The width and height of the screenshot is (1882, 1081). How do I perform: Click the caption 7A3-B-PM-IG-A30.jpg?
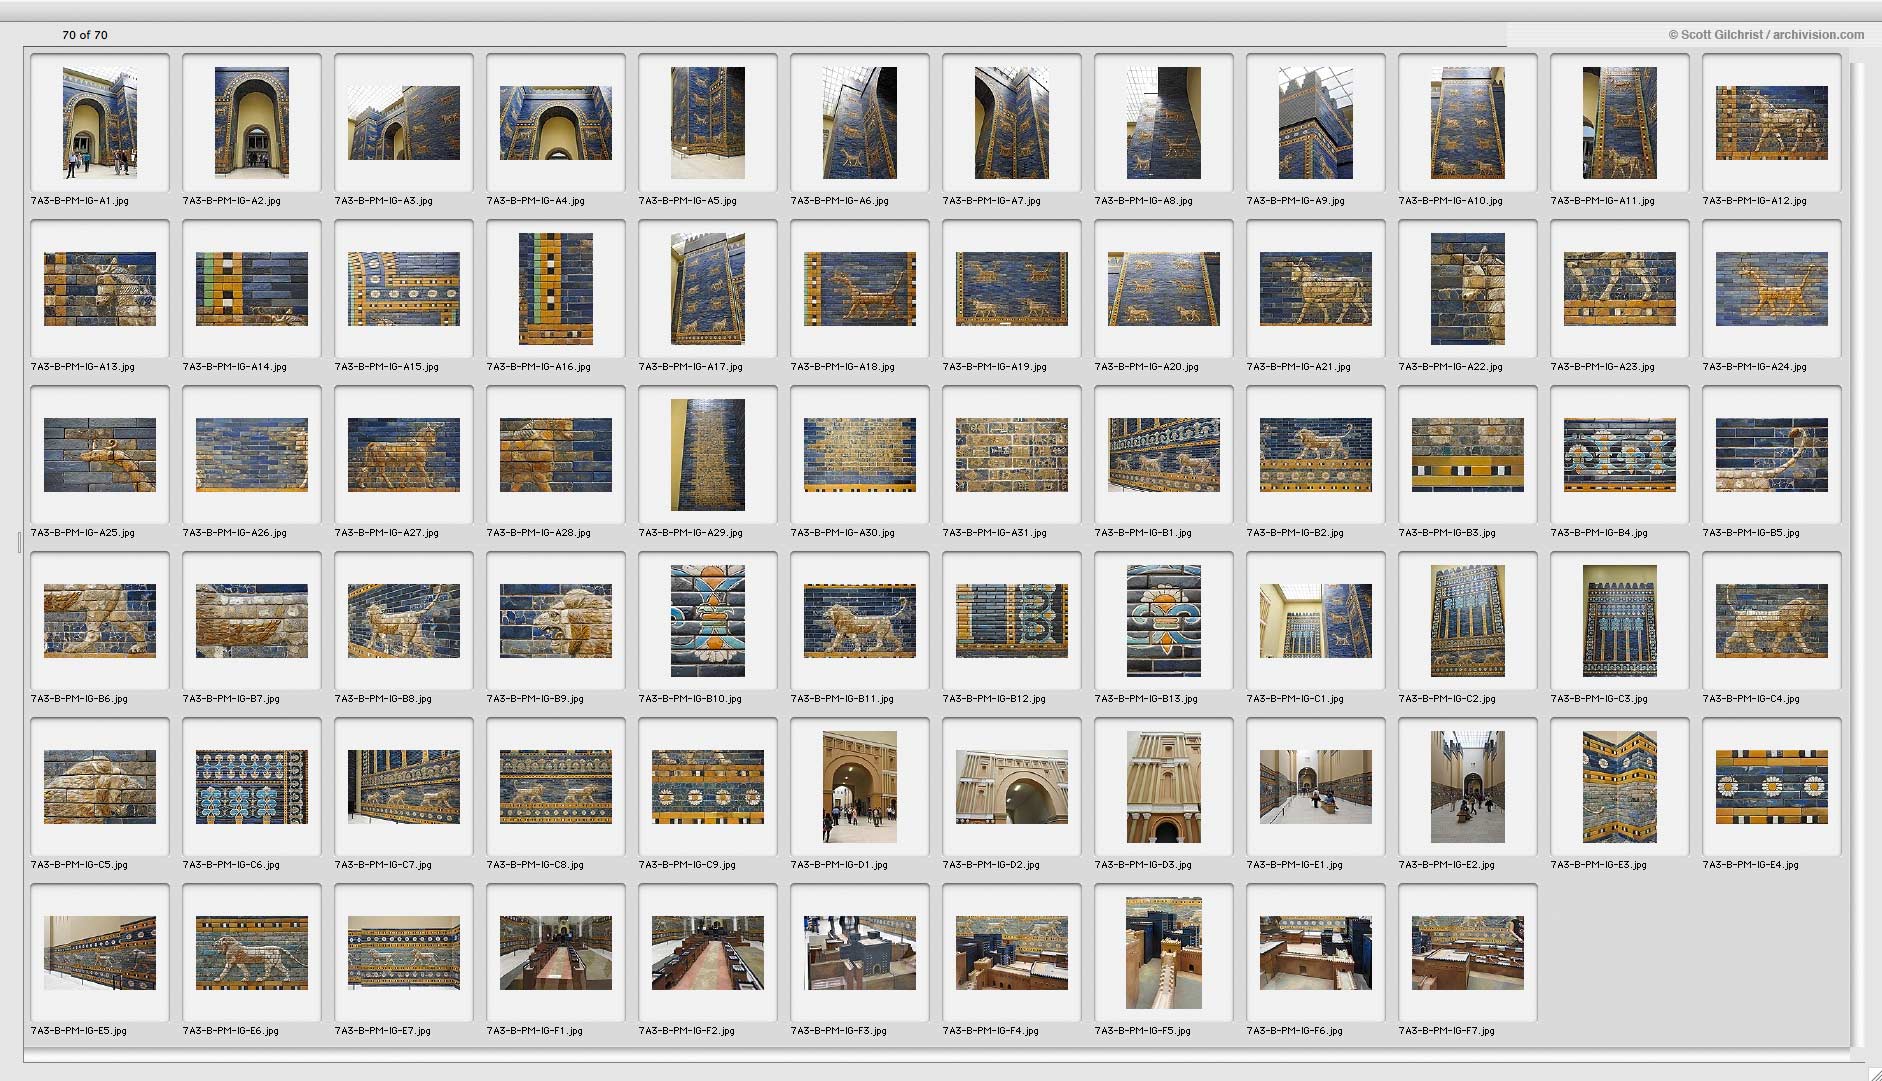coord(842,533)
